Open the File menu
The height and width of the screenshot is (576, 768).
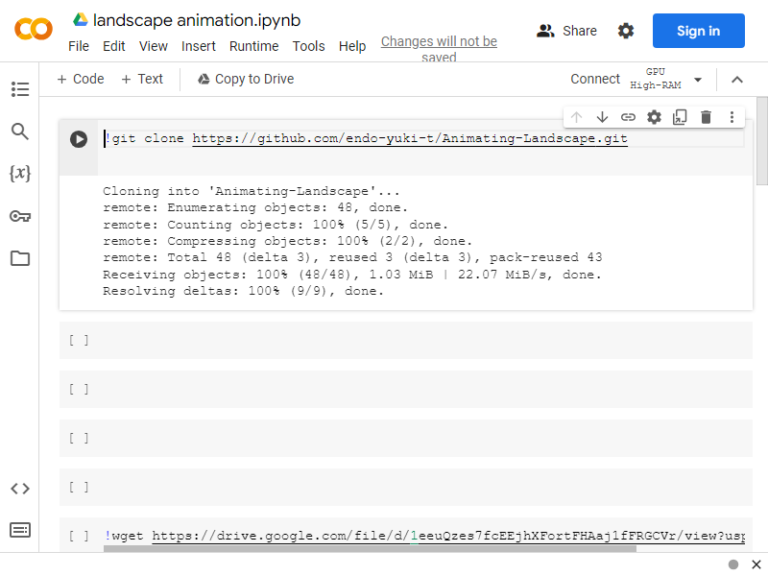pyautogui.click(x=78, y=46)
